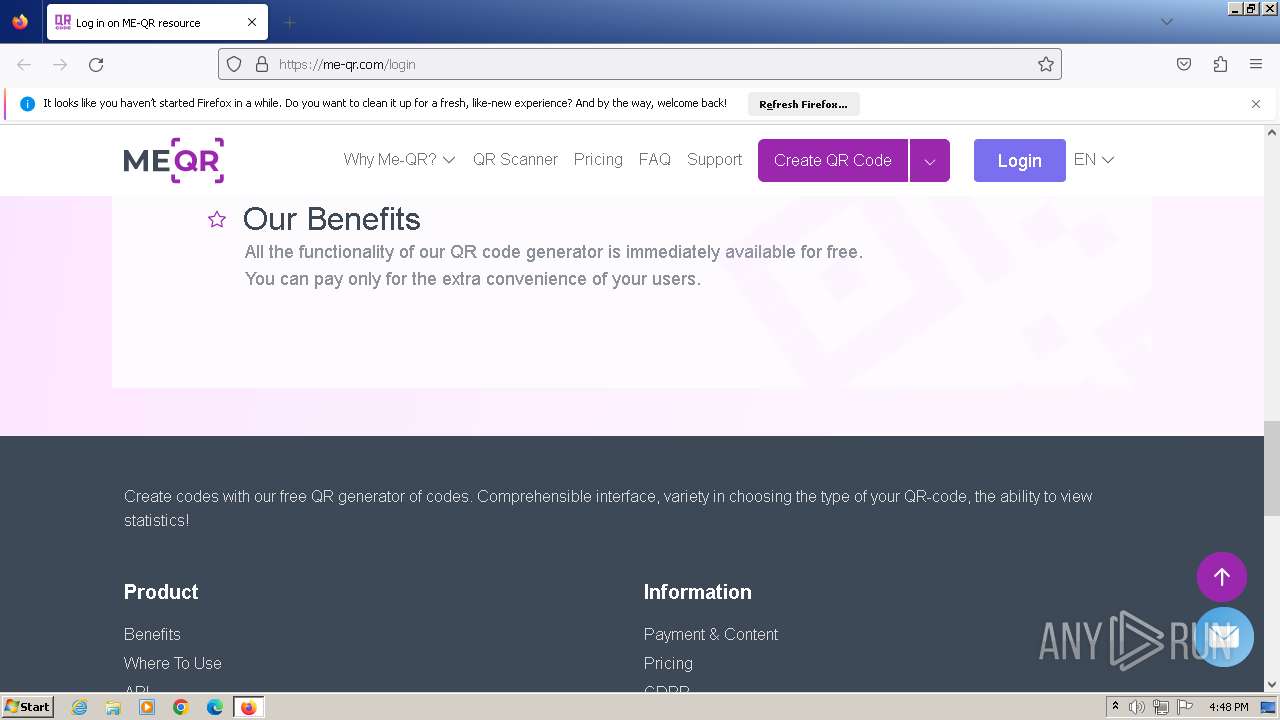
Task: Reload the page with the refresh icon
Action: click(x=96, y=64)
